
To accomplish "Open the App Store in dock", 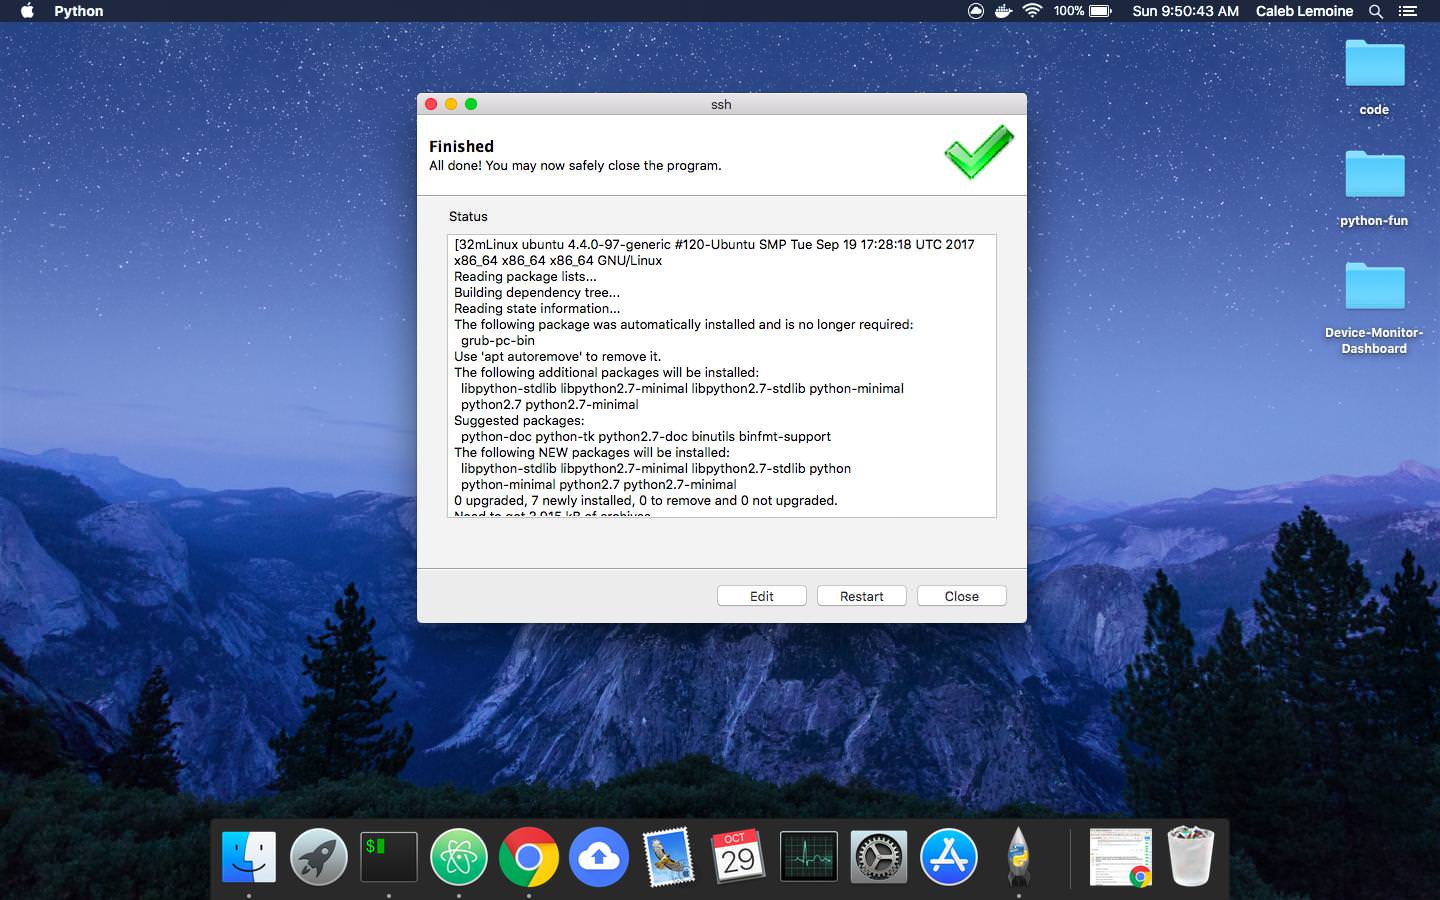I will 948,857.
